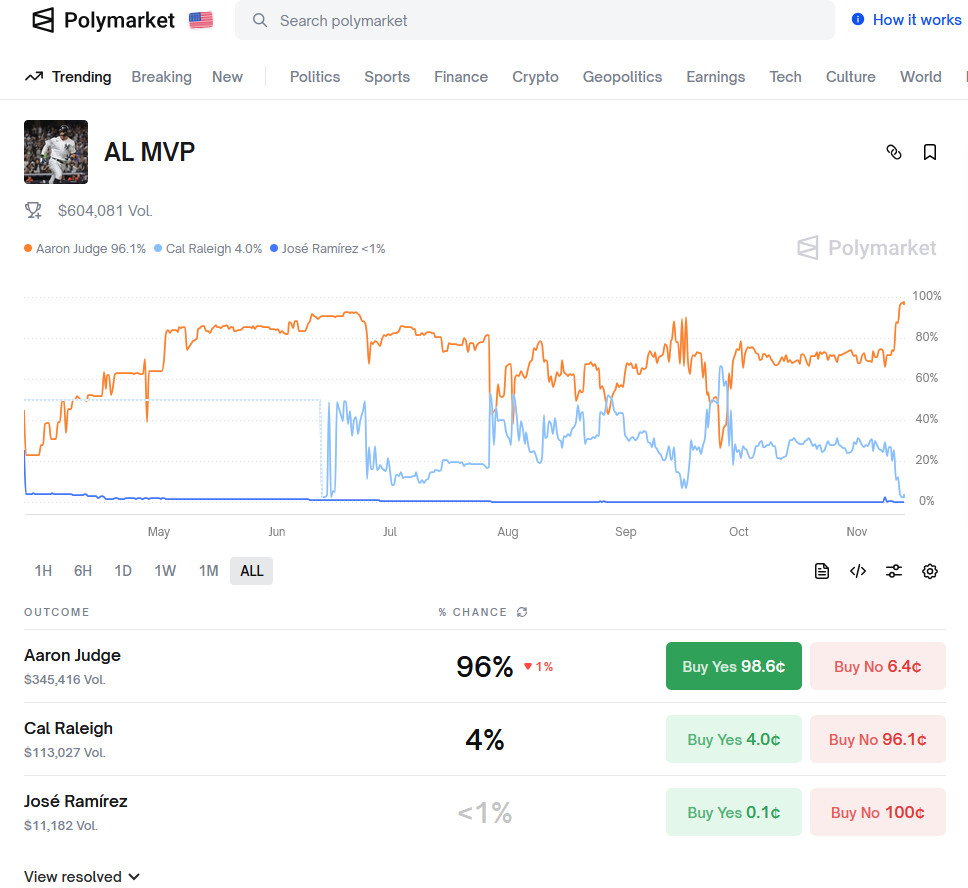
Task: Buy Yes for Aaron Judge at 98.6¢
Action: point(733,666)
